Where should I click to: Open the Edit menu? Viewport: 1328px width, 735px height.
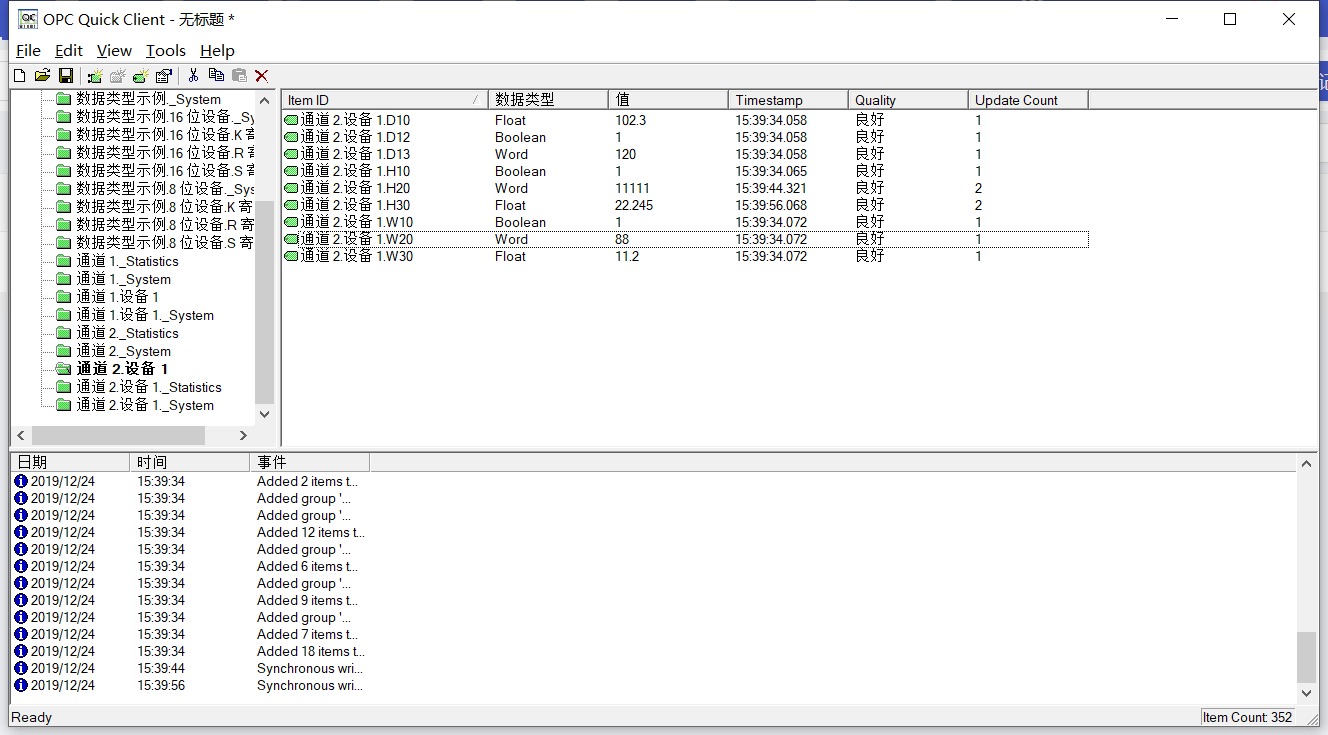coord(69,51)
